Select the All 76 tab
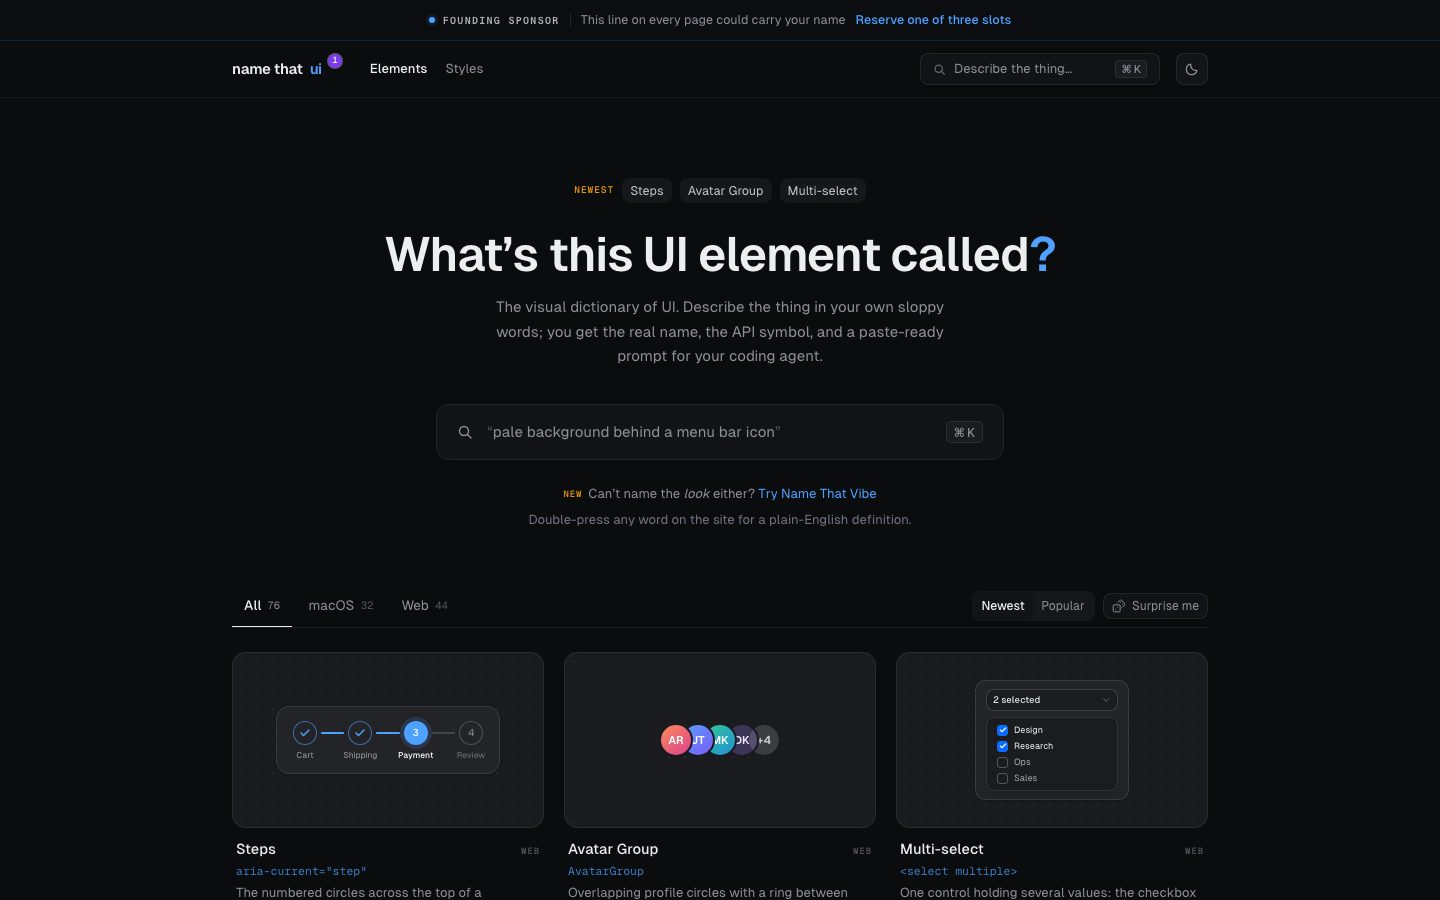The image size is (1440, 900). 262,606
